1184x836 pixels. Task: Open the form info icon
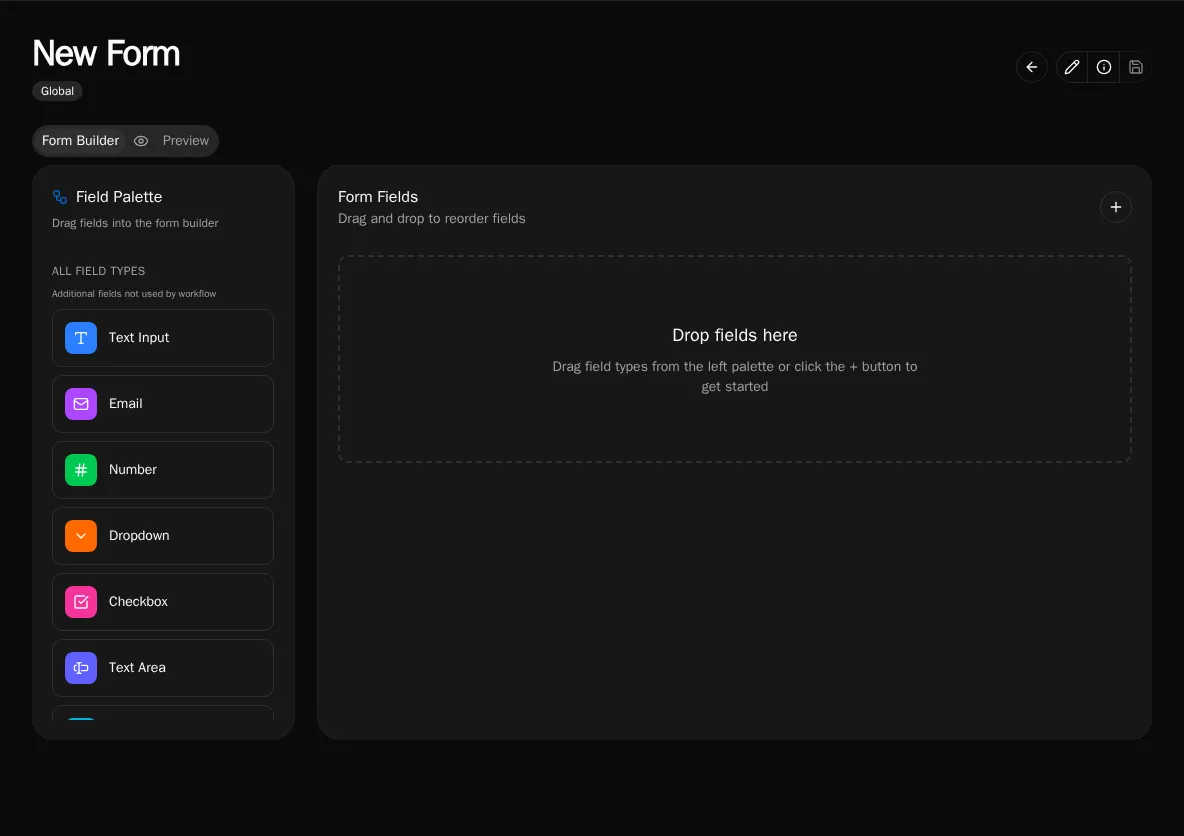click(1103, 67)
